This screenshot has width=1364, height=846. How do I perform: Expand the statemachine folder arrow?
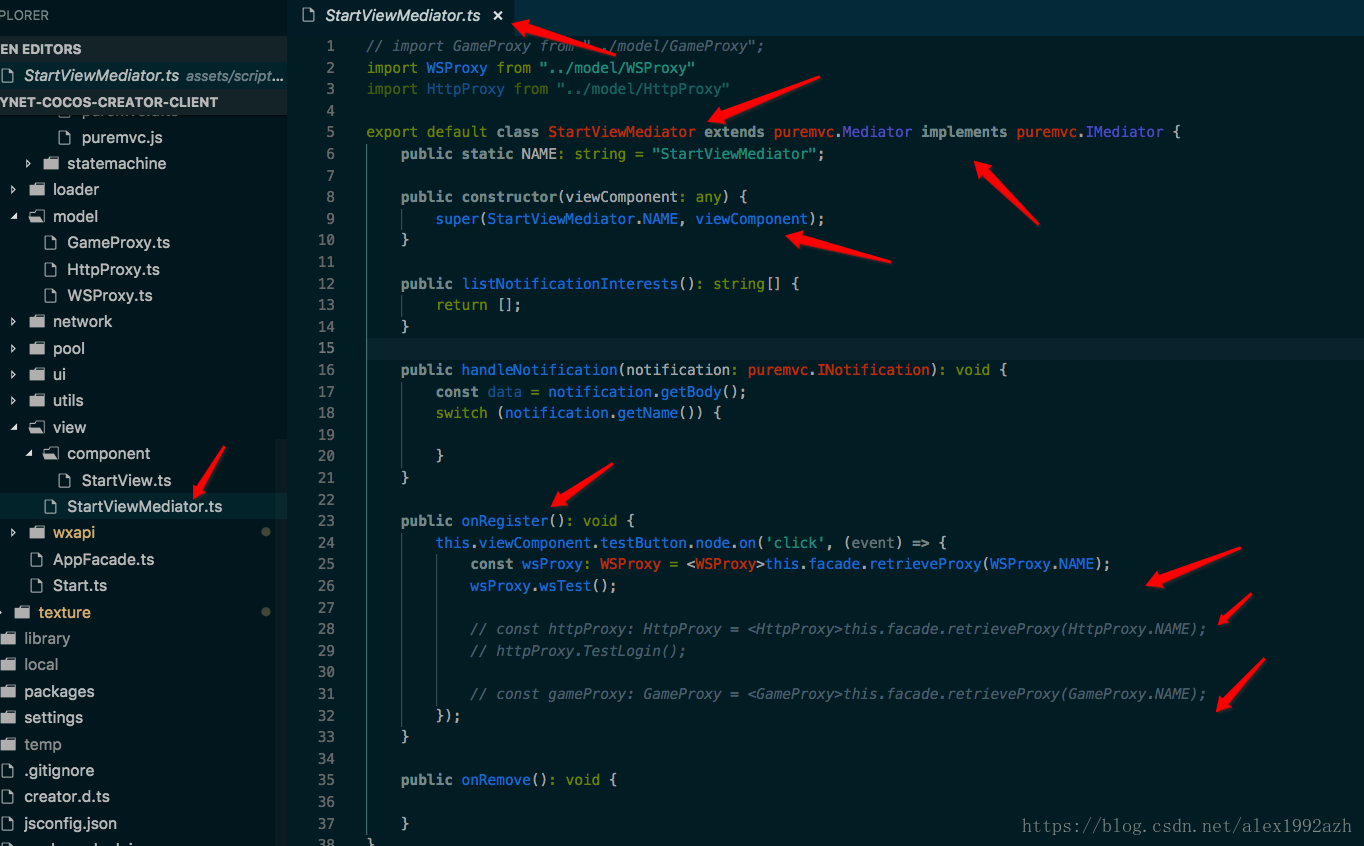click(28, 164)
